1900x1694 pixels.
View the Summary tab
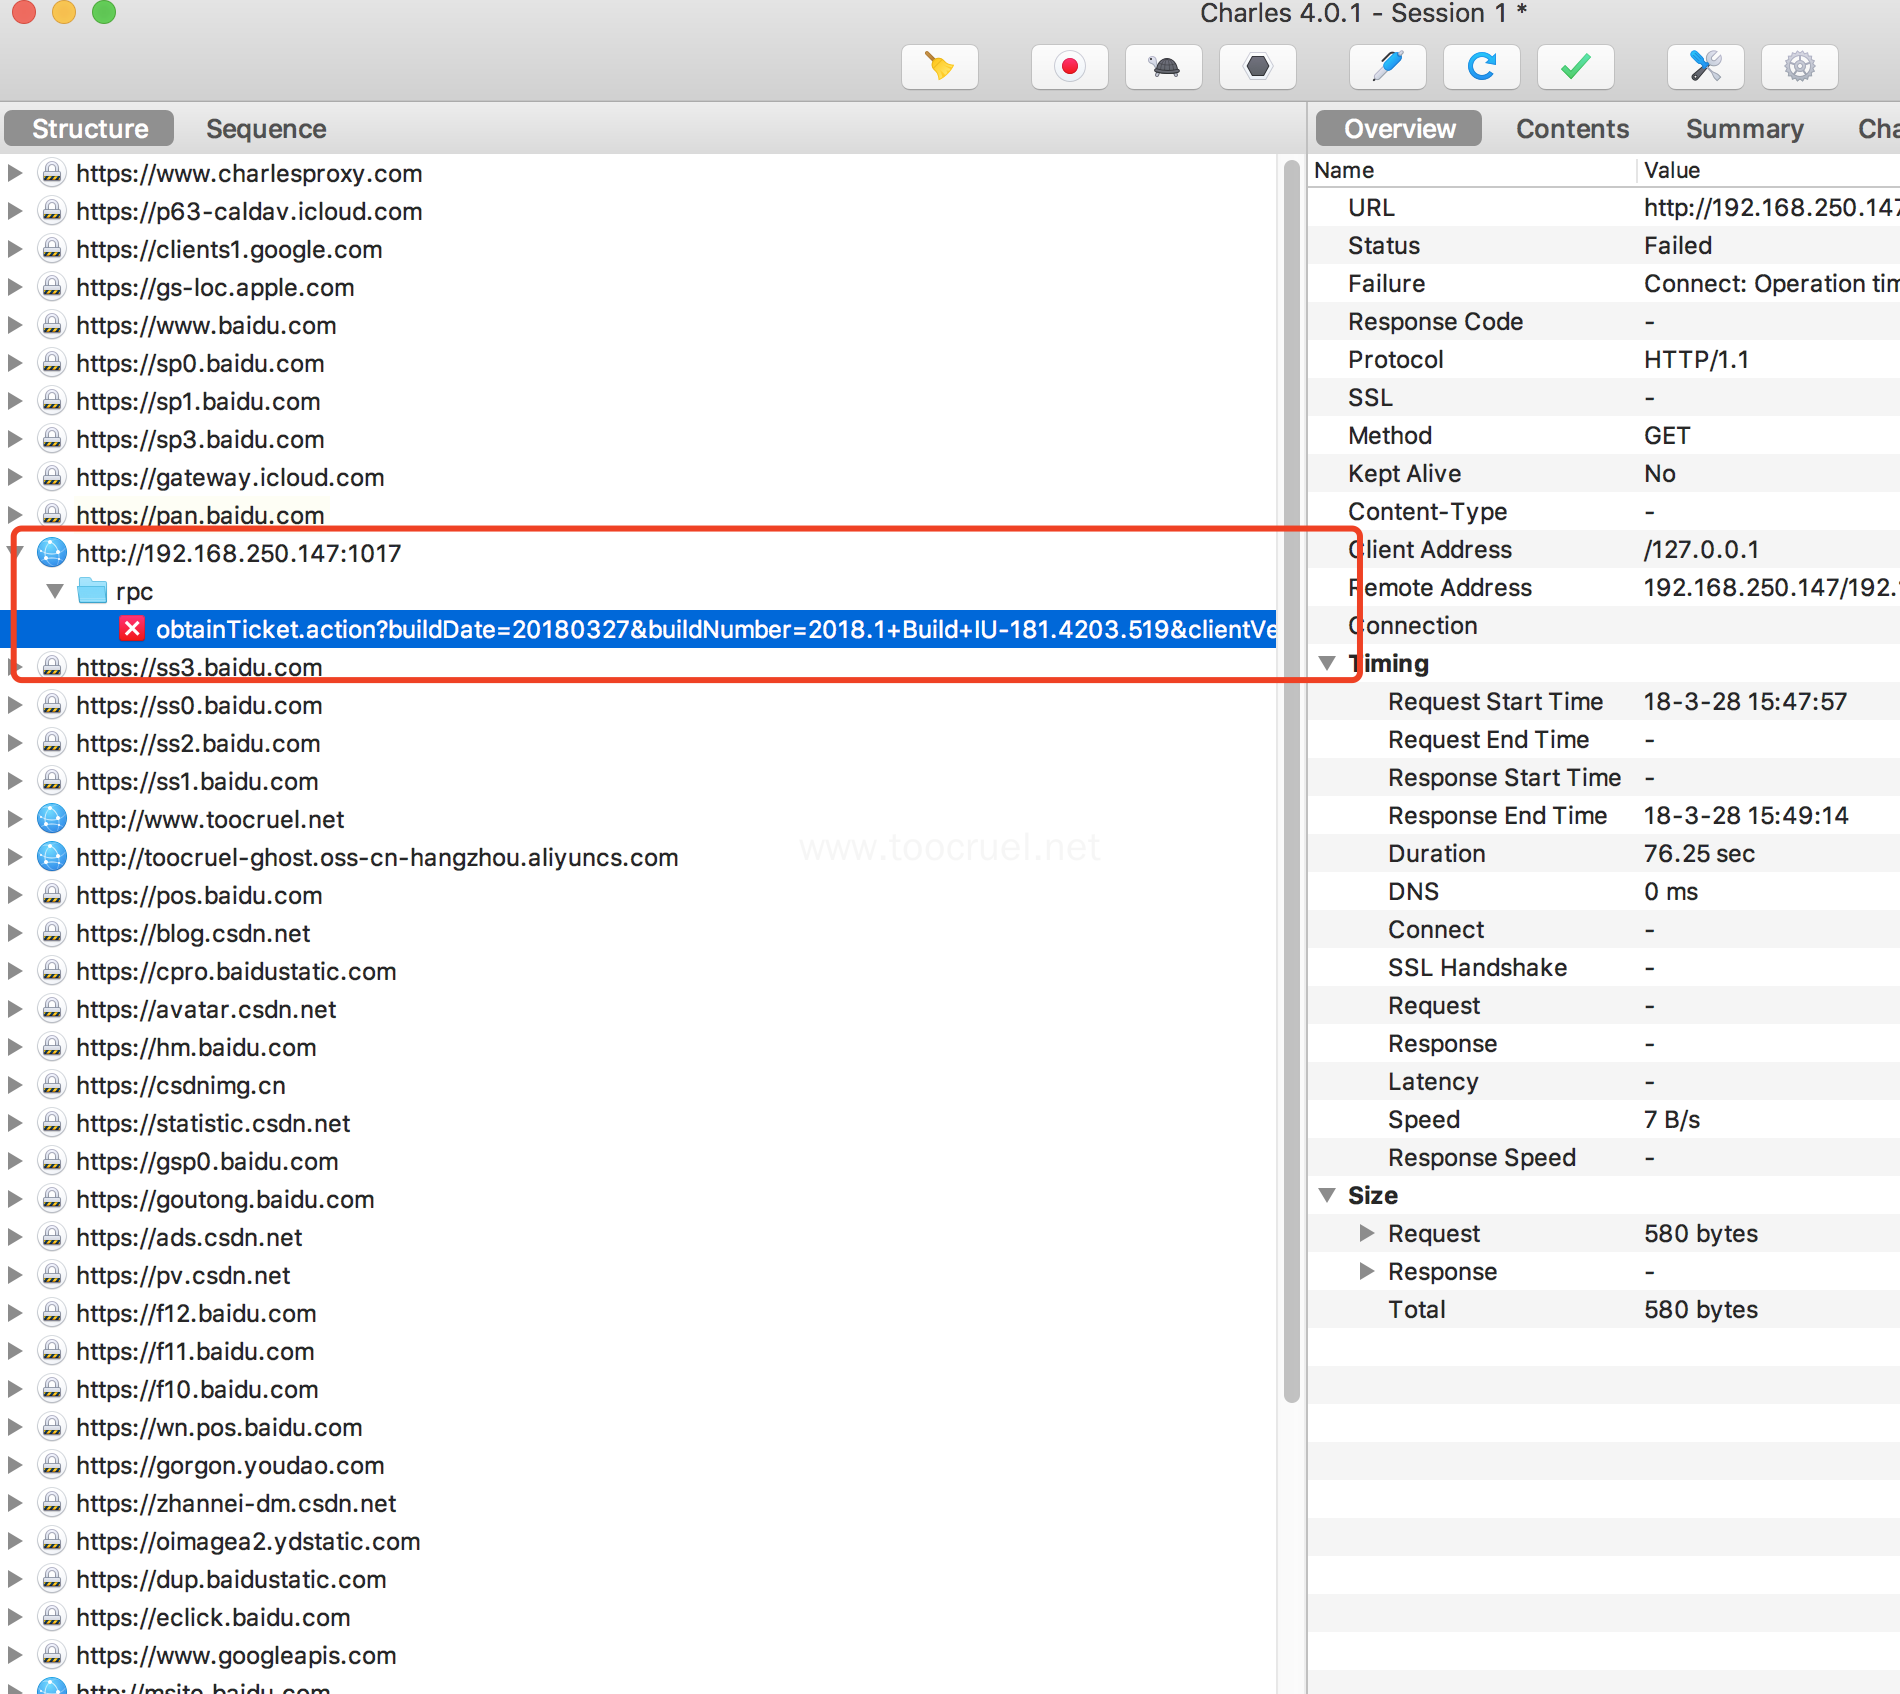1744,128
